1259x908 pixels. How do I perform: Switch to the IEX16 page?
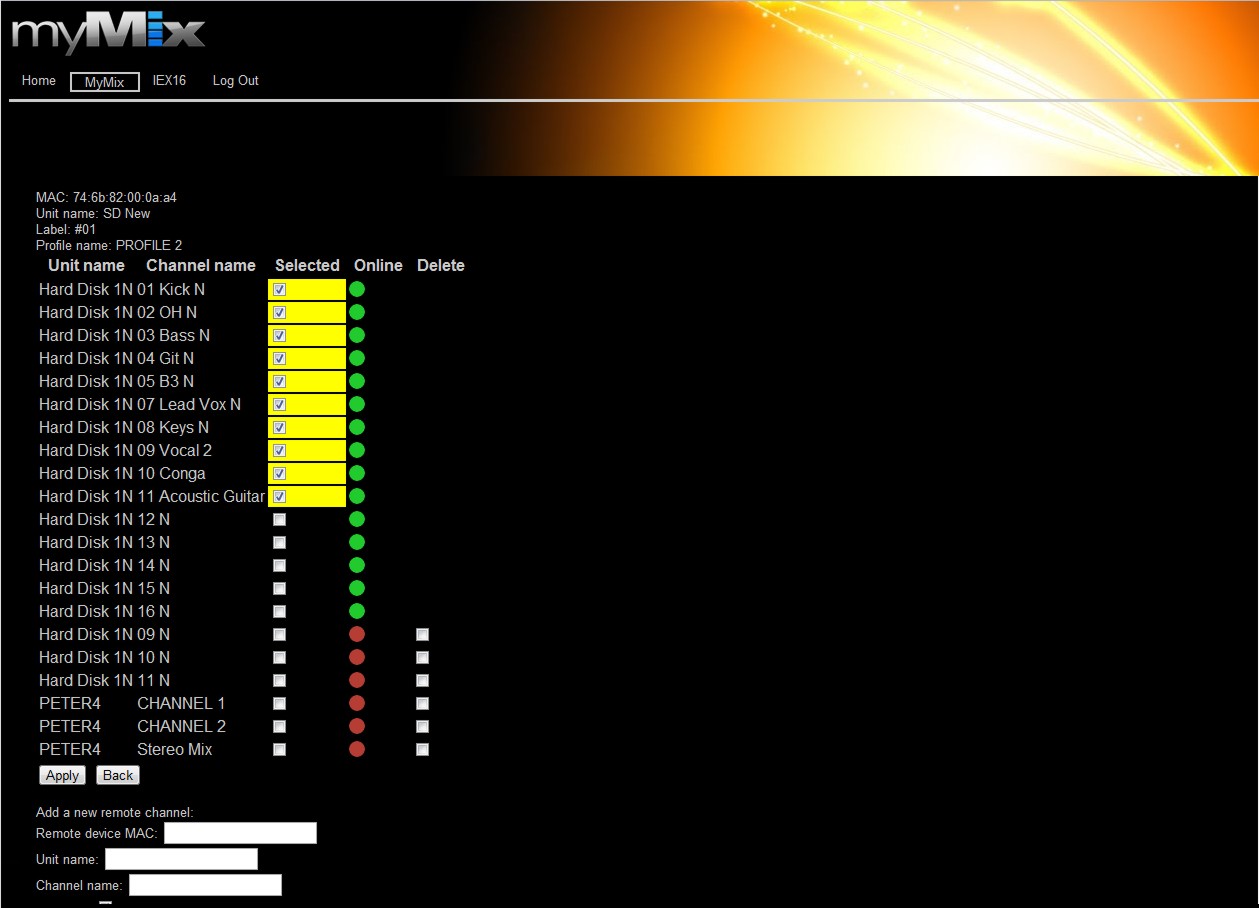coord(169,81)
